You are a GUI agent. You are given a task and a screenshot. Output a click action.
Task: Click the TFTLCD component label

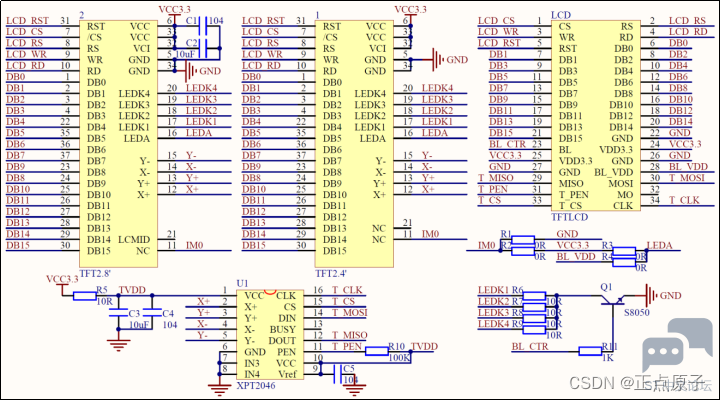point(569,217)
